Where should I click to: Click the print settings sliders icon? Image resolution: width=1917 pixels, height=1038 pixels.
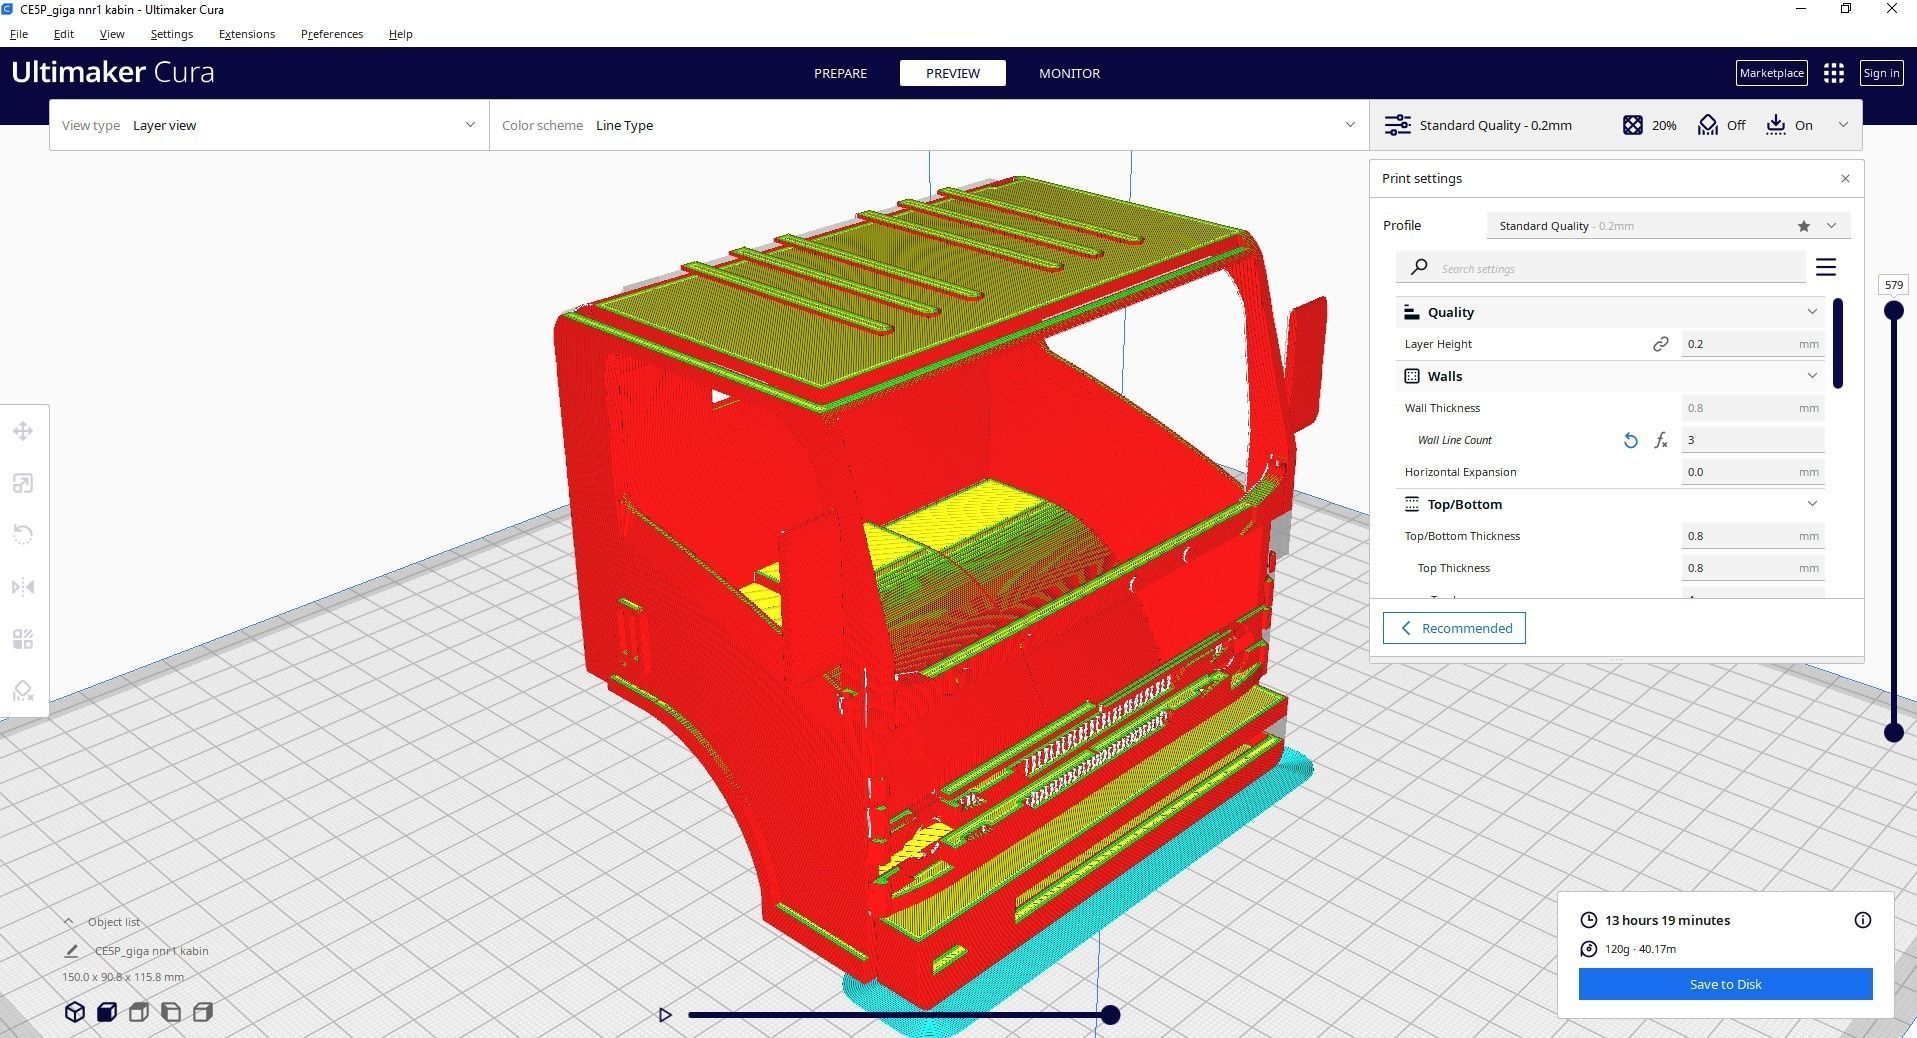pos(1397,125)
